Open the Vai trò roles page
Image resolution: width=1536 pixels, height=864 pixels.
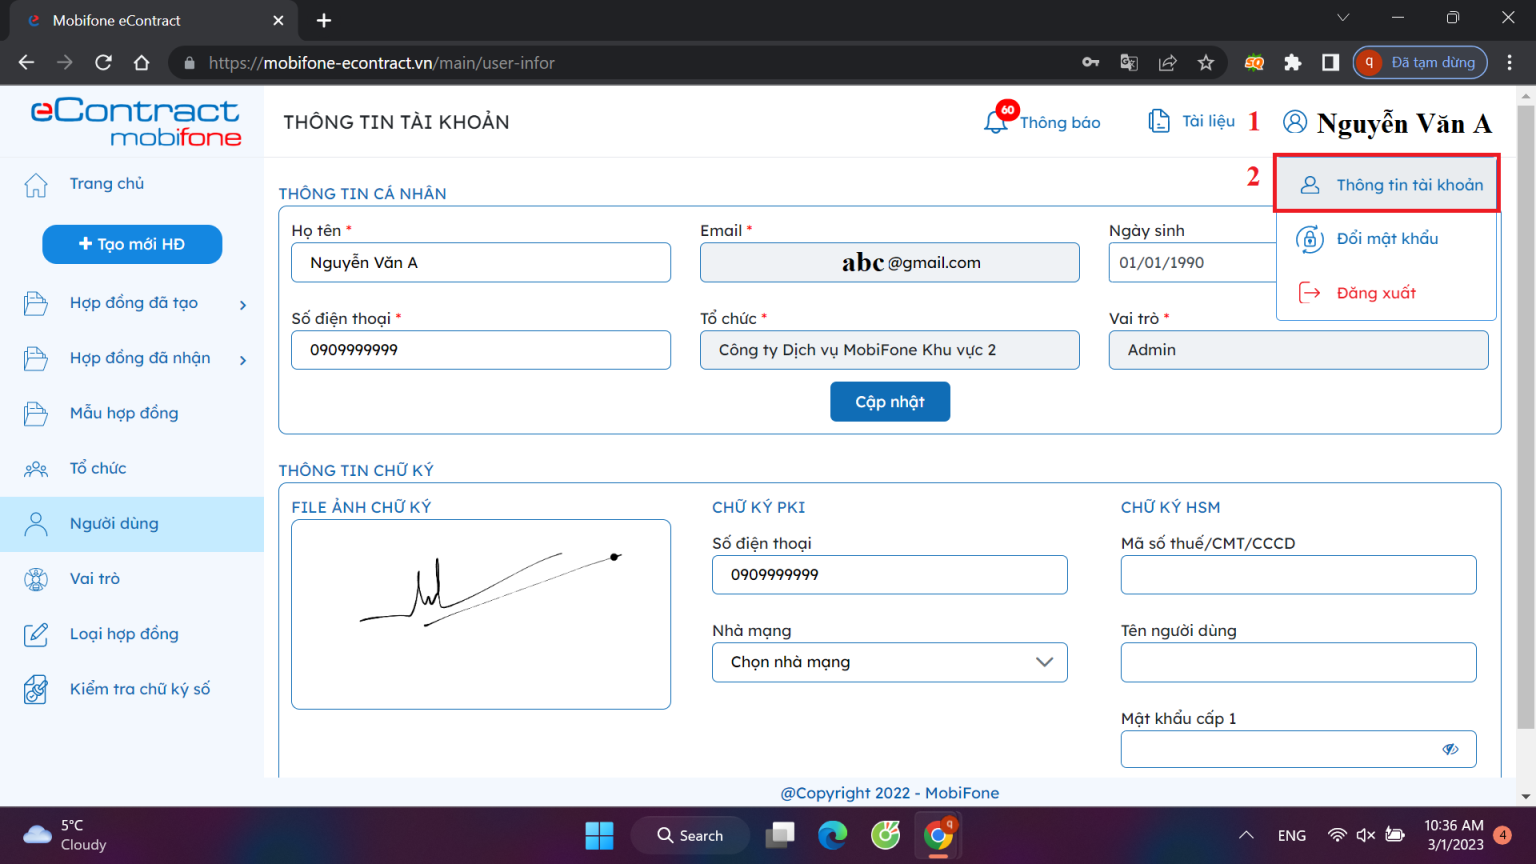(94, 579)
